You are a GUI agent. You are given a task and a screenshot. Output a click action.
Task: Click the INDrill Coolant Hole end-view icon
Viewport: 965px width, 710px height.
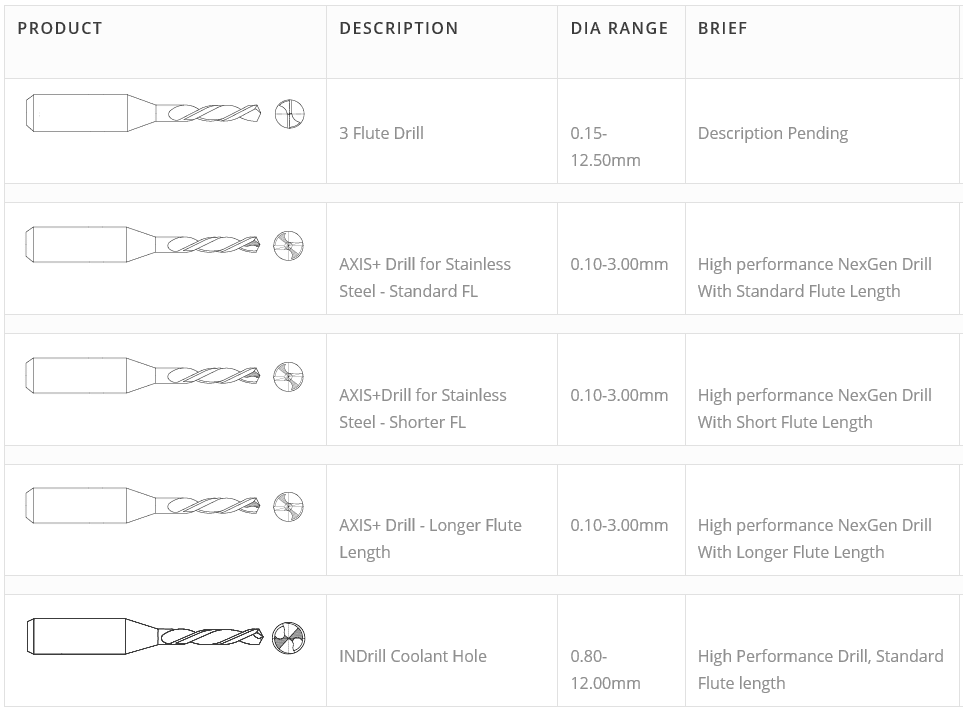(x=289, y=637)
